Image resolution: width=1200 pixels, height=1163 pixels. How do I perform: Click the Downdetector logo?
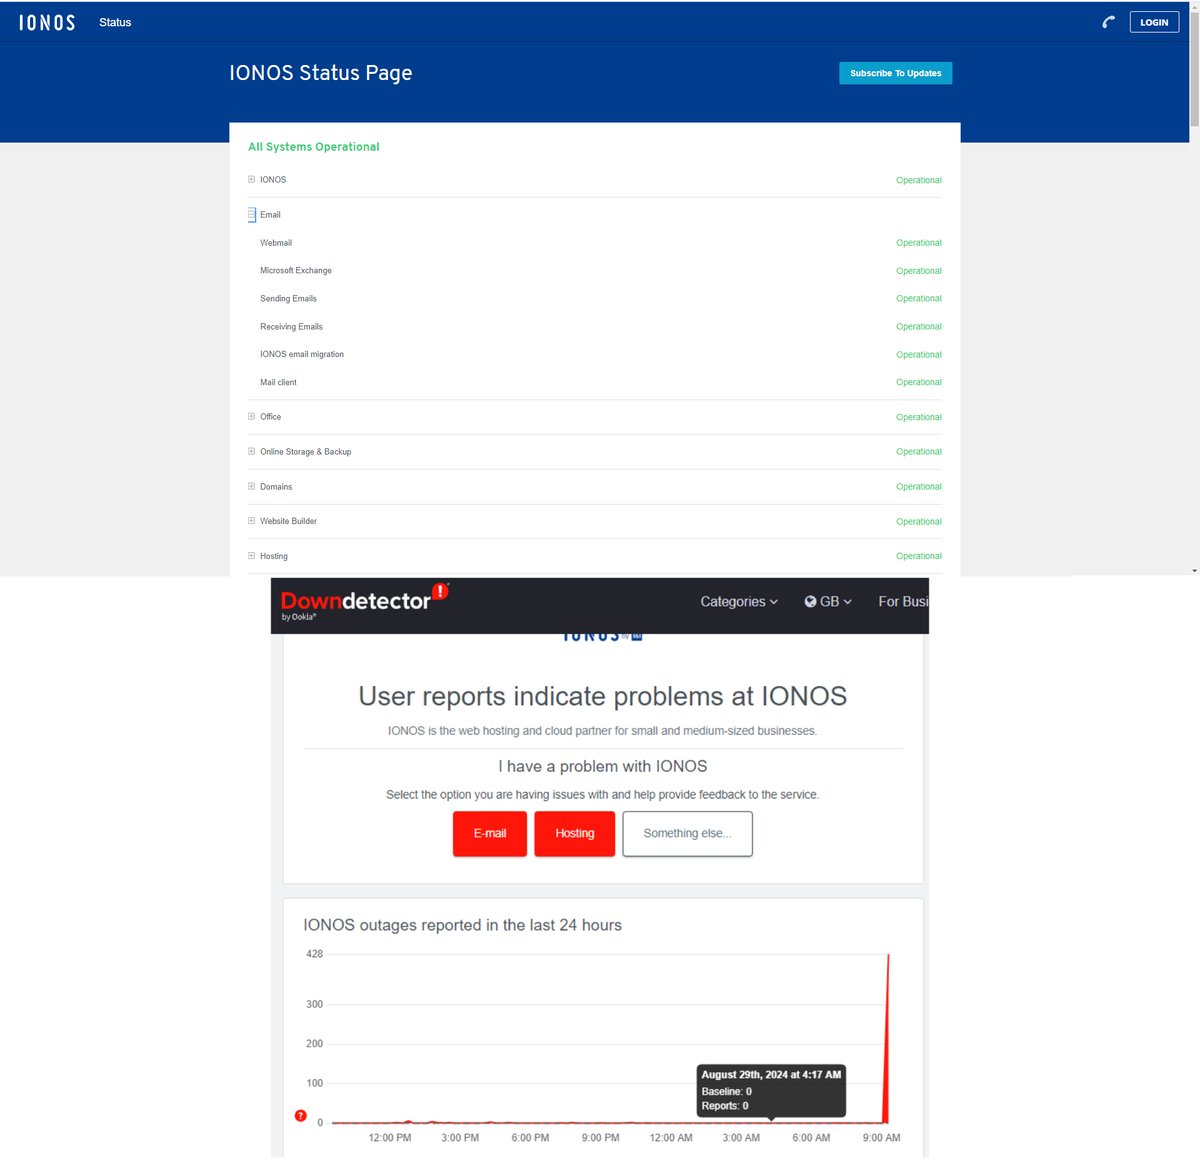365,601
